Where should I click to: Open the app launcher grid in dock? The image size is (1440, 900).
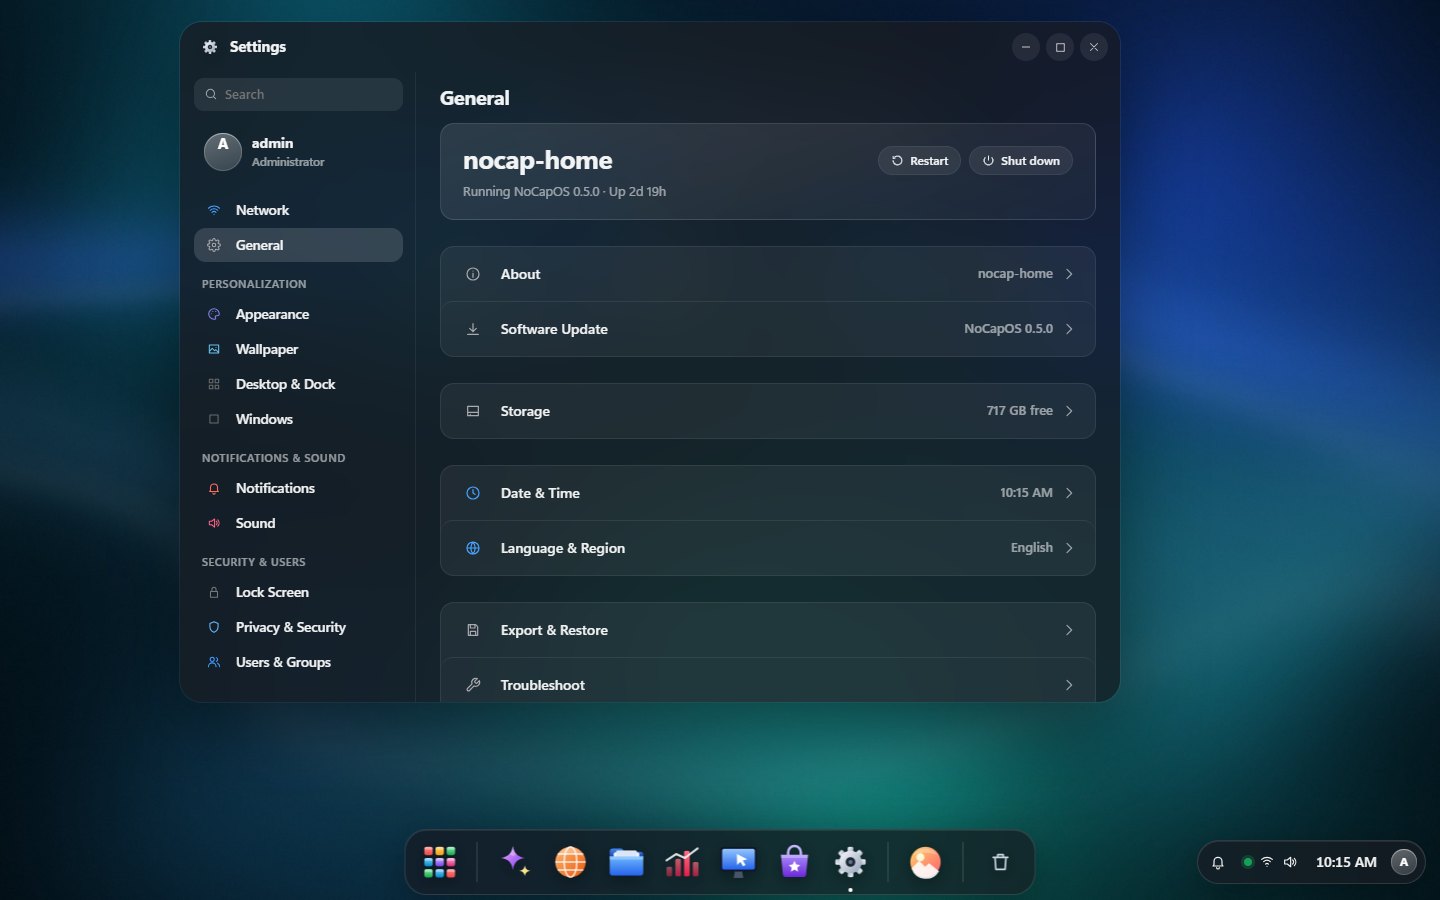440,862
